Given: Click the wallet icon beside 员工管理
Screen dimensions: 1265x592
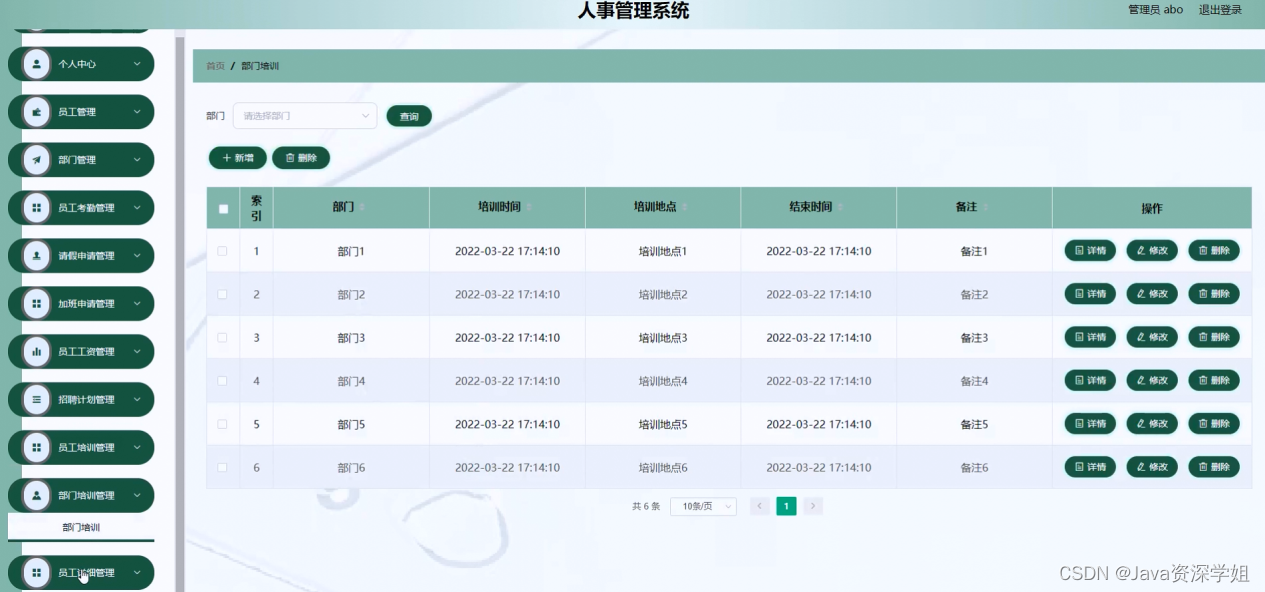Looking at the screenshot, I should pos(37,112).
